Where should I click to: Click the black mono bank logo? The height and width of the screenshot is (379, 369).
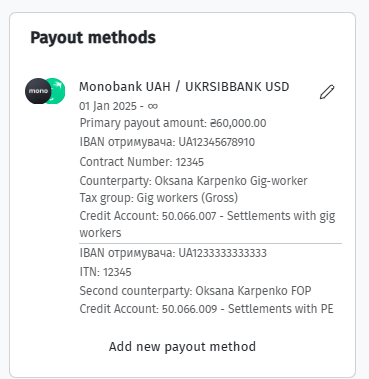point(38,91)
